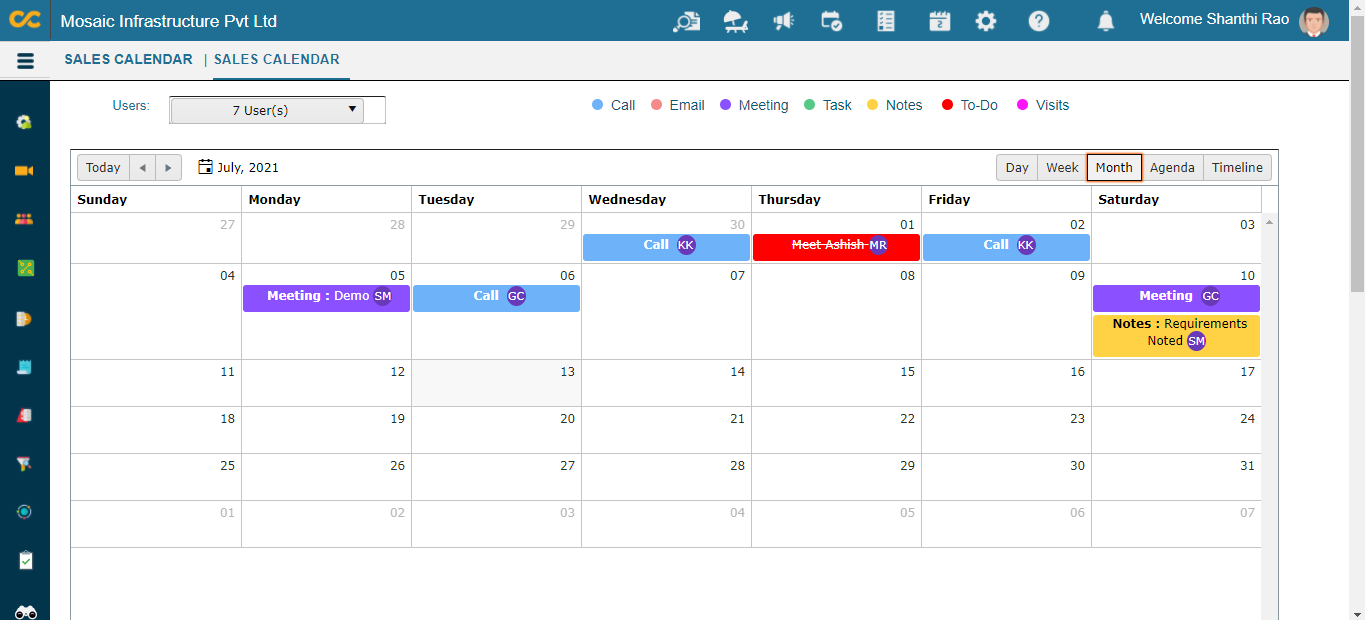The width and height of the screenshot is (1365, 620).
Task: Open the Meeting : Demo event
Action: click(x=326, y=298)
